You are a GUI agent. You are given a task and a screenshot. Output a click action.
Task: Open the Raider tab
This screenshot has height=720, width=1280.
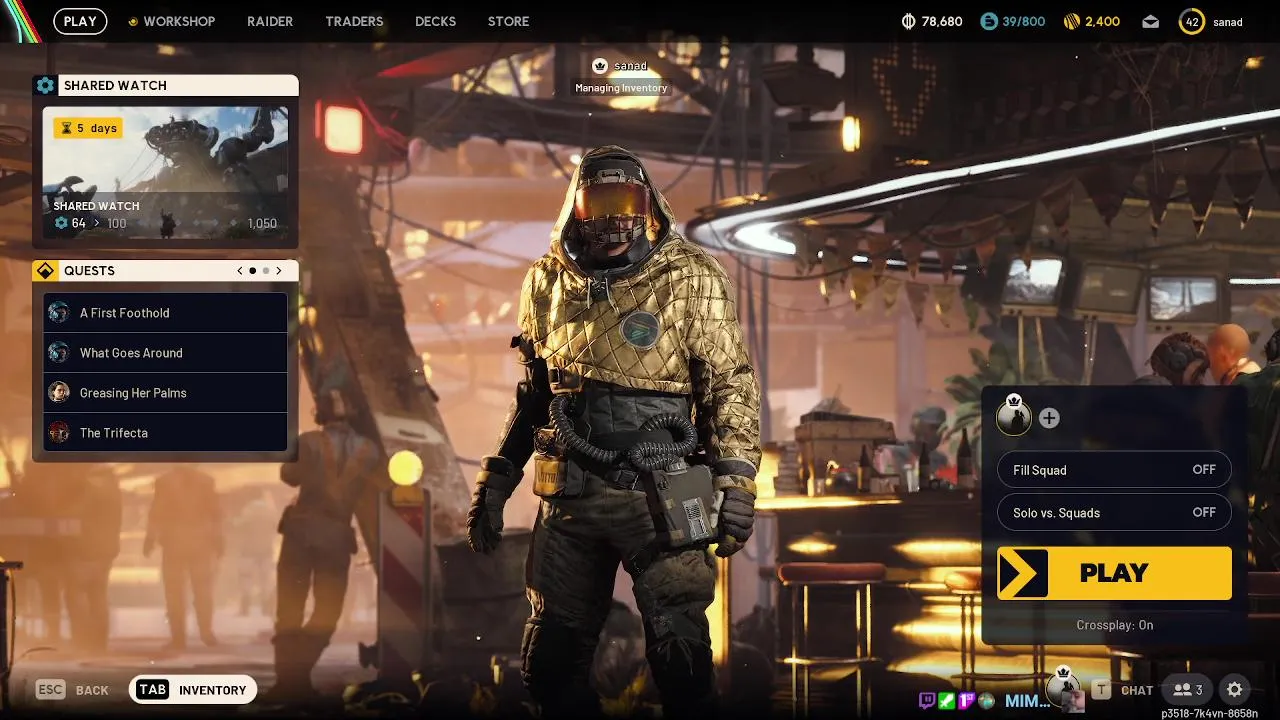pos(270,21)
